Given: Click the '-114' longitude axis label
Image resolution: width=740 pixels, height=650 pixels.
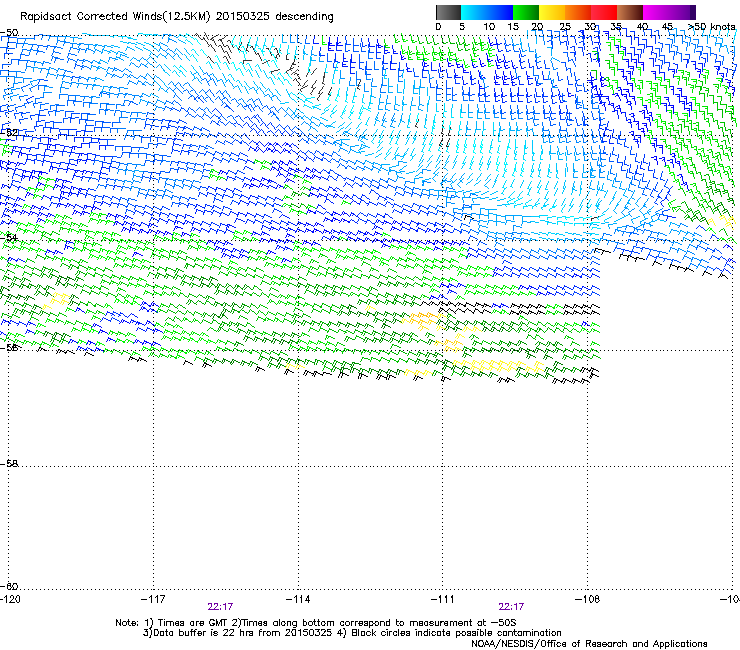Looking at the screenshot, I should click(x=298, y=599).
